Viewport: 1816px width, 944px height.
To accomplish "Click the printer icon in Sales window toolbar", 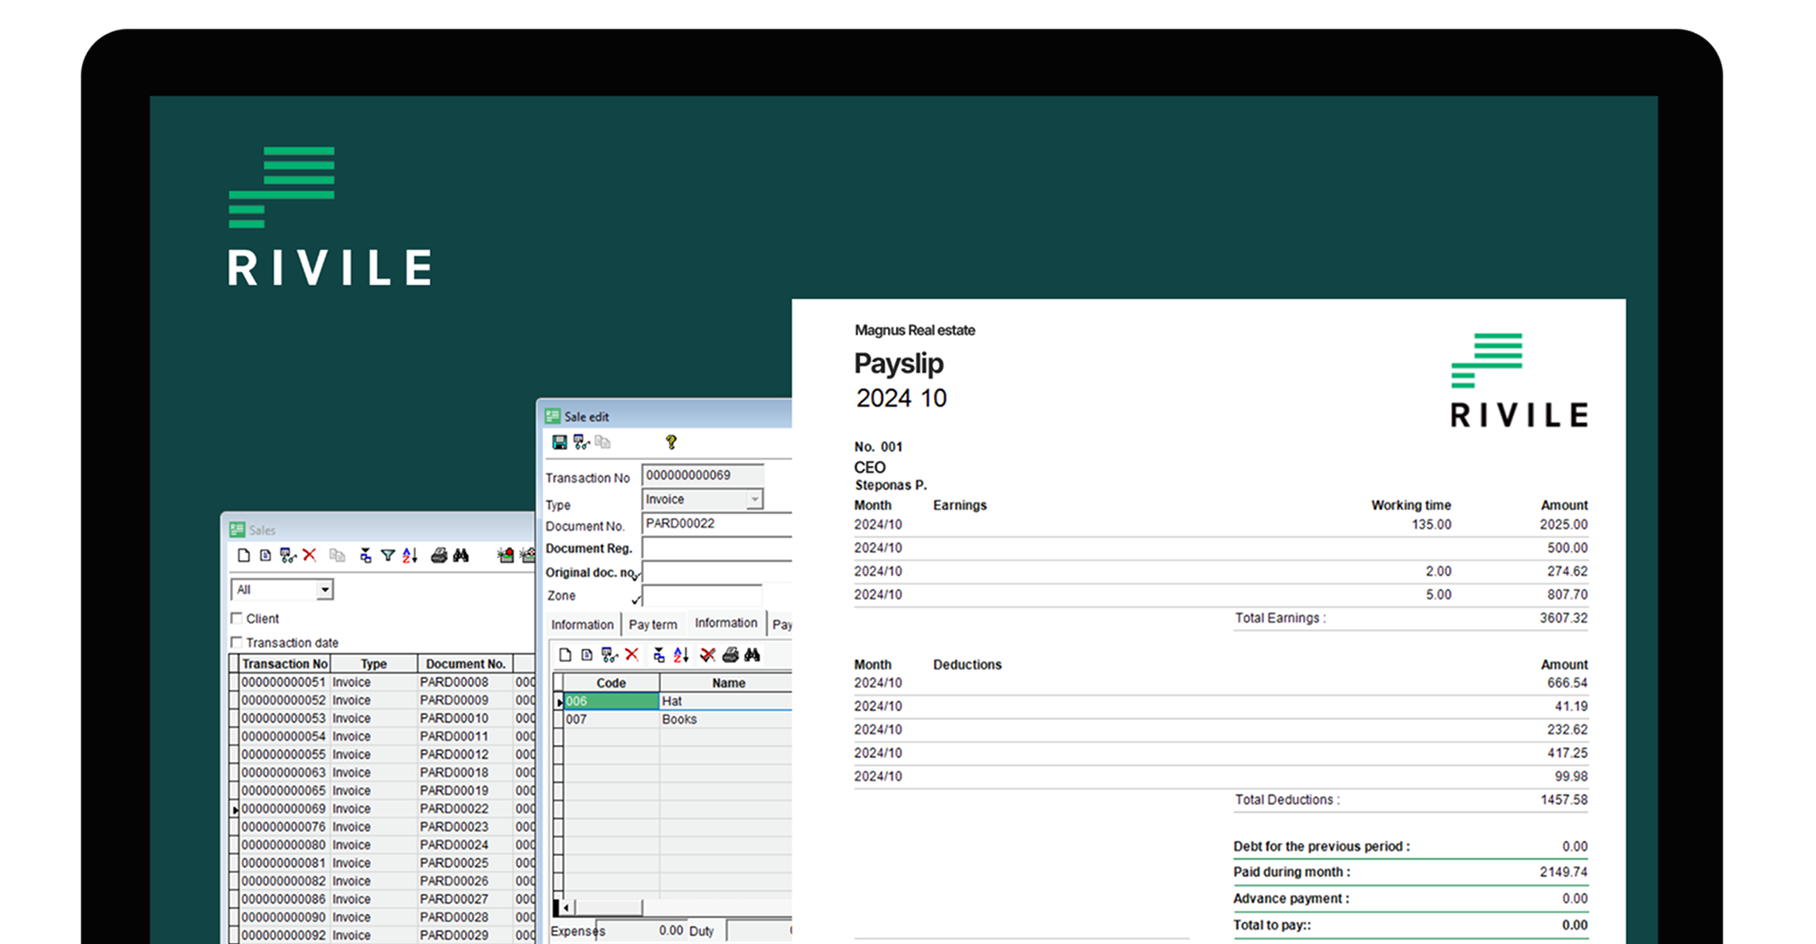I will [438, 555].
